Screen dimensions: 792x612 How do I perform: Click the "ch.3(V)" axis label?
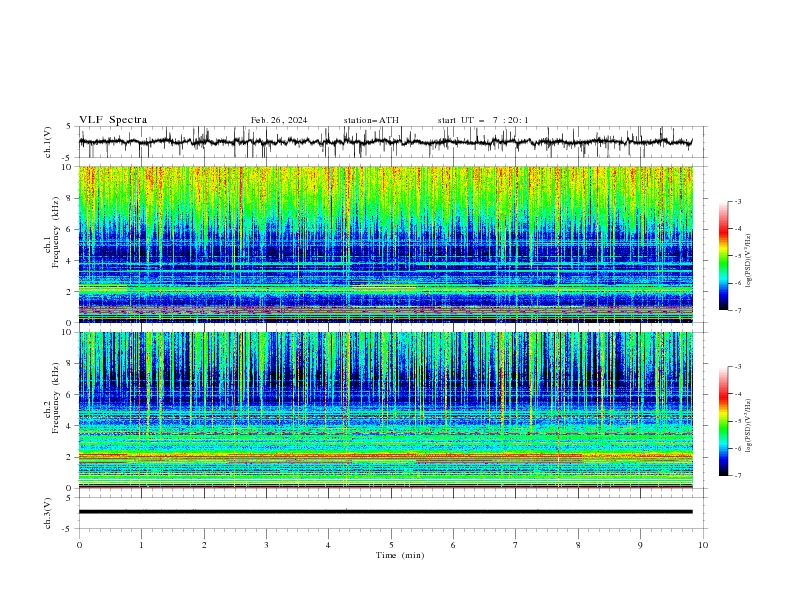[48, 513]
